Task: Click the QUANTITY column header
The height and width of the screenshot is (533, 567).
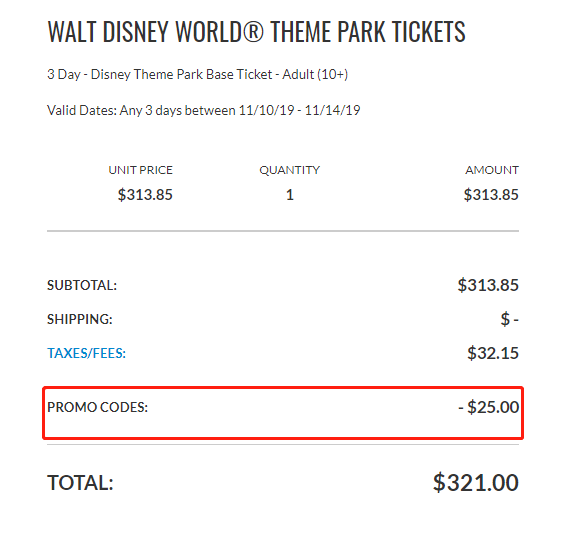Action: 290,170
